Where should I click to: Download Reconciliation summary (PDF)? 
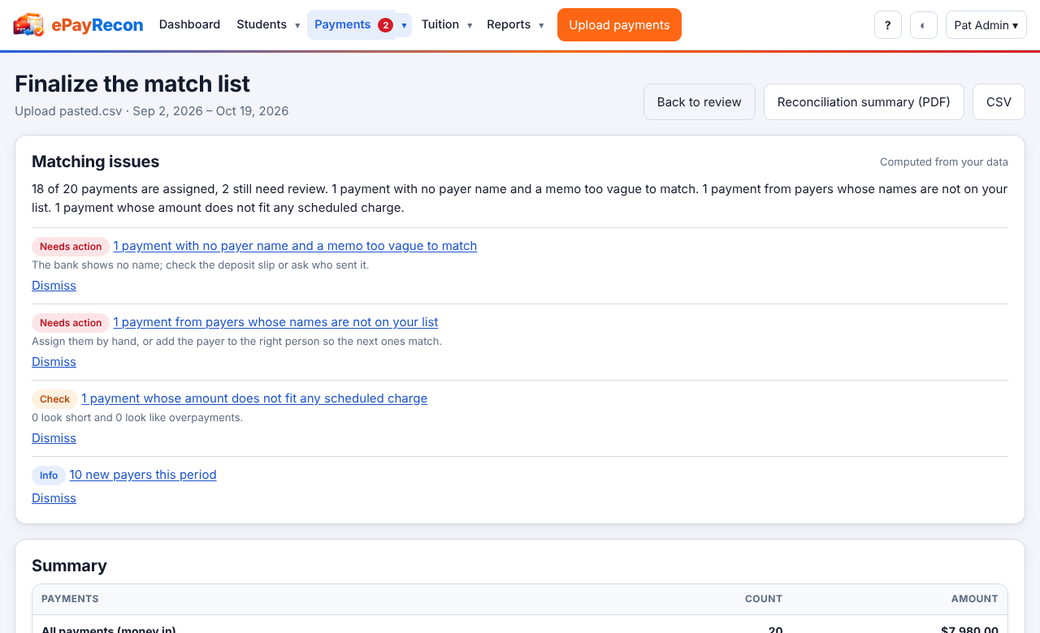[864, 102]
